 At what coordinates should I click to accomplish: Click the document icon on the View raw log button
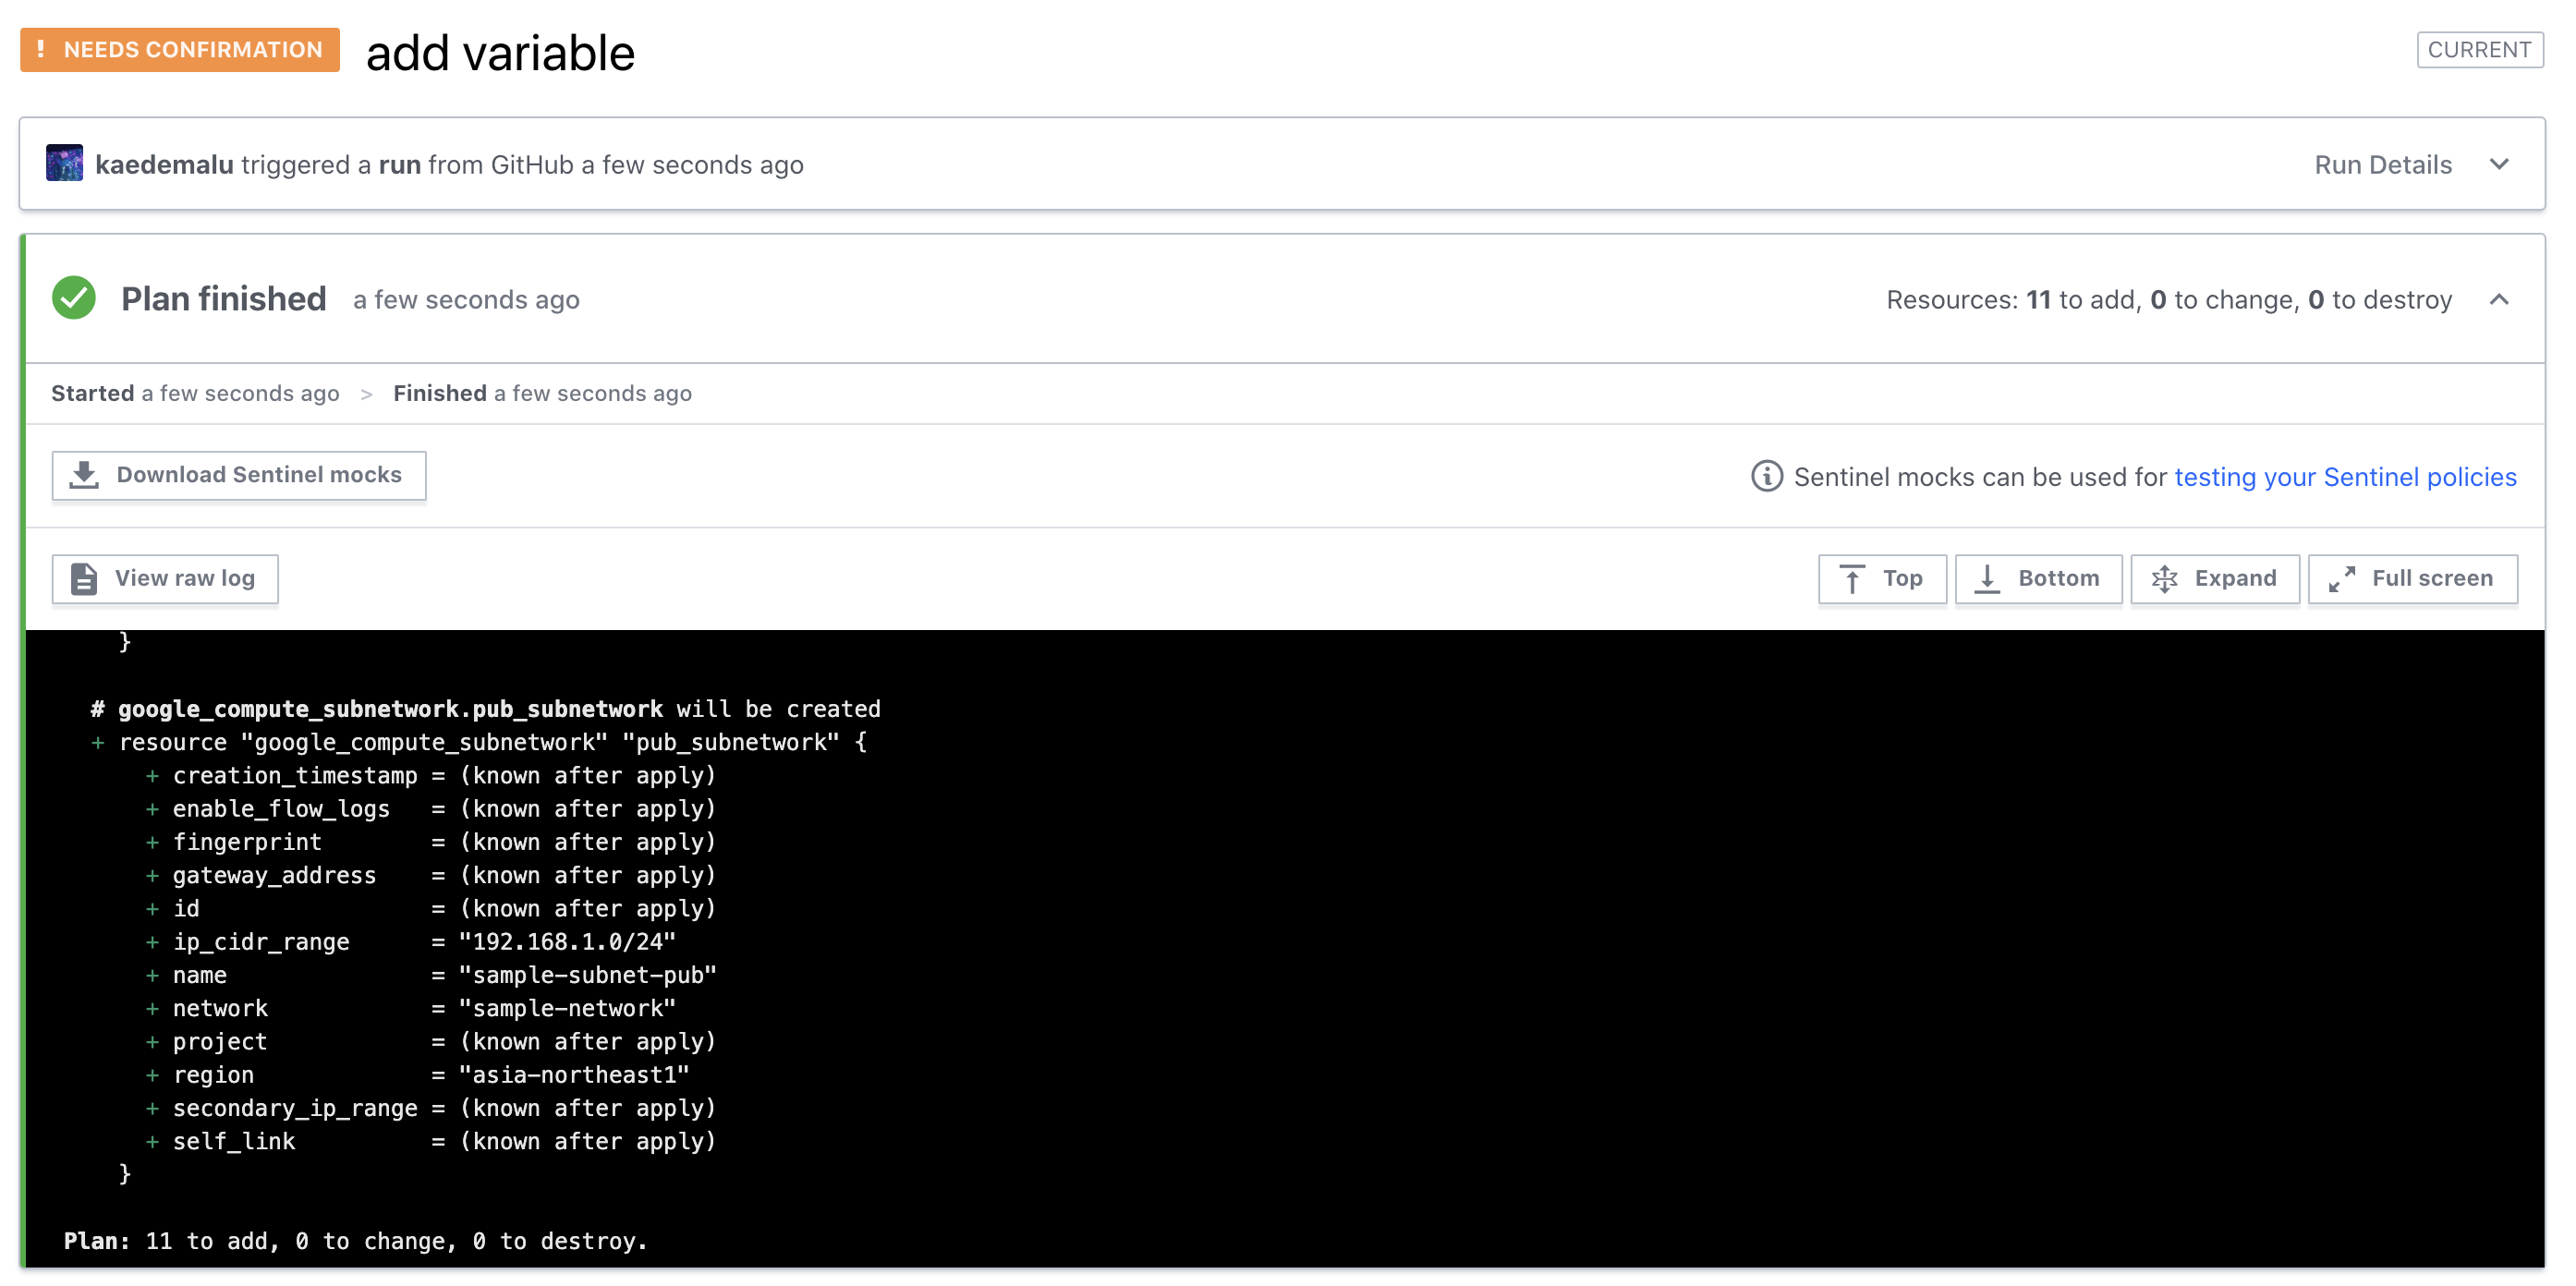84,578
